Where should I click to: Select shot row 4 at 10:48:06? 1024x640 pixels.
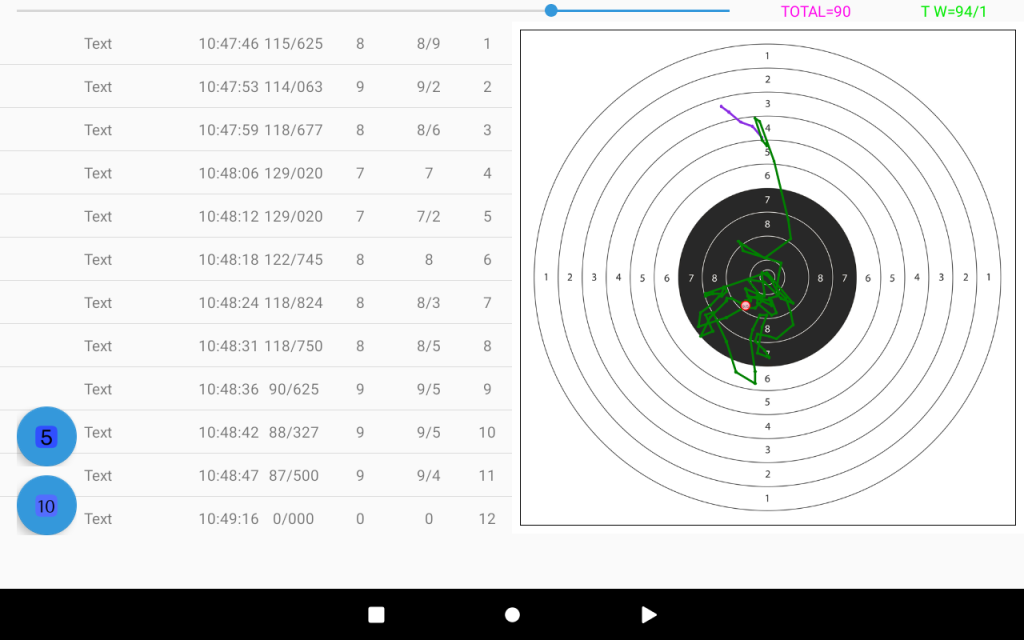(260, 173)
